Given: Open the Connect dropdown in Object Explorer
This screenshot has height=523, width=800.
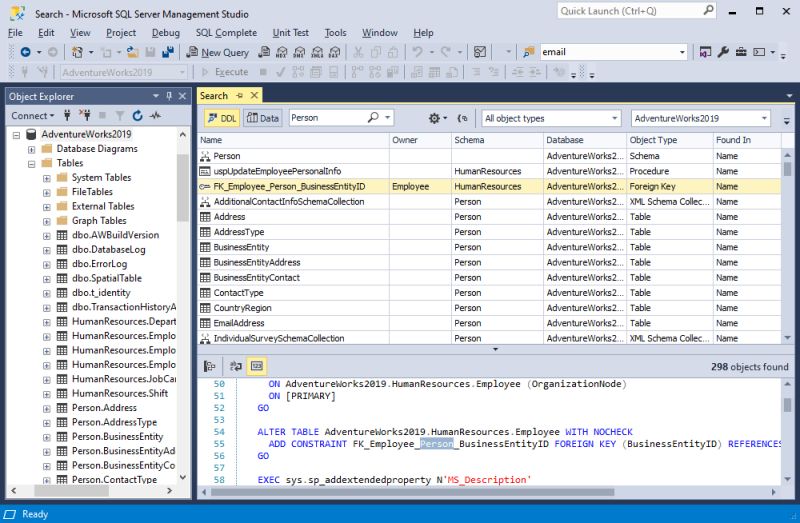Looking at the screenshot, I should coord(33,116).
